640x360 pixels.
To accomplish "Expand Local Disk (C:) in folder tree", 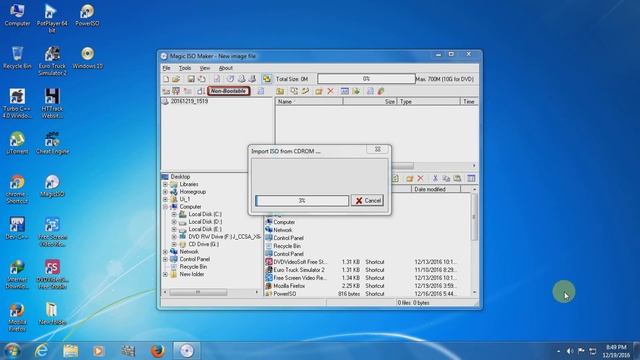I will coord(174,214).
